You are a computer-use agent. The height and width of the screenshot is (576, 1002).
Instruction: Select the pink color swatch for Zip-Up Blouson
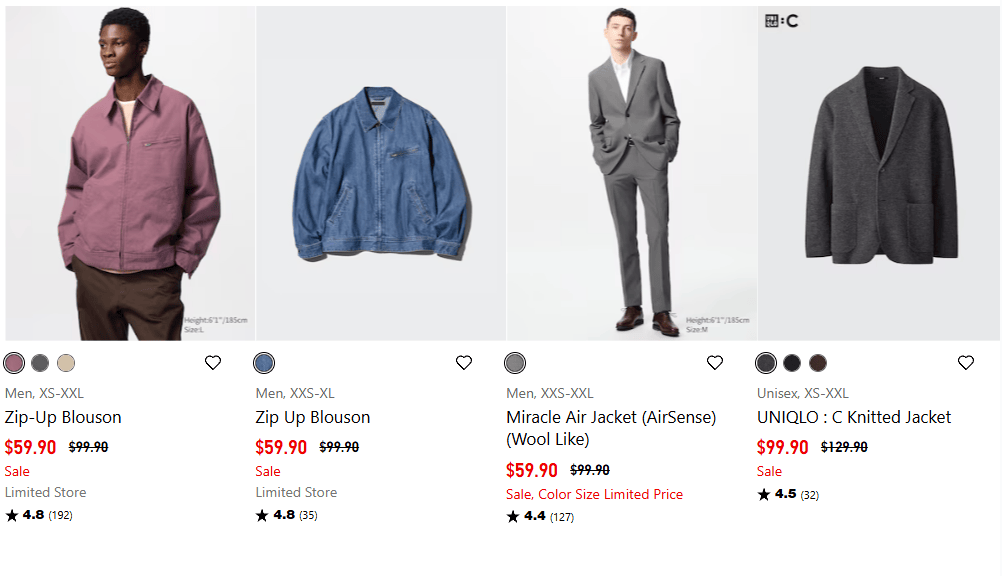pyautogui.click(x=14, y=363)
